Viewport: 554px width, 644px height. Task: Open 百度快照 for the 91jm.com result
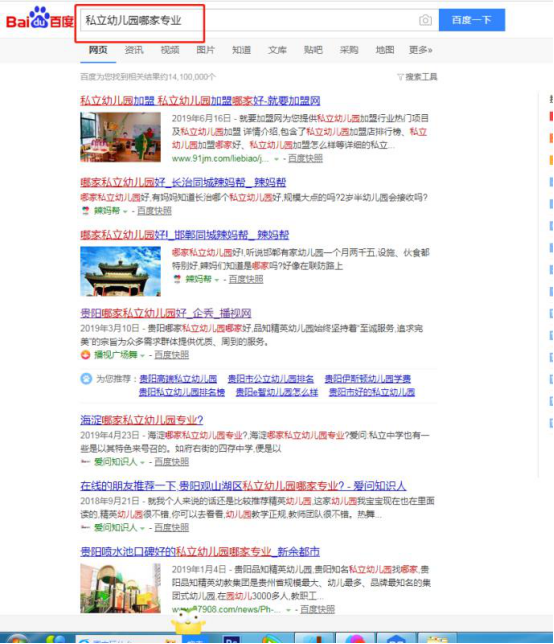coord(305,159)
